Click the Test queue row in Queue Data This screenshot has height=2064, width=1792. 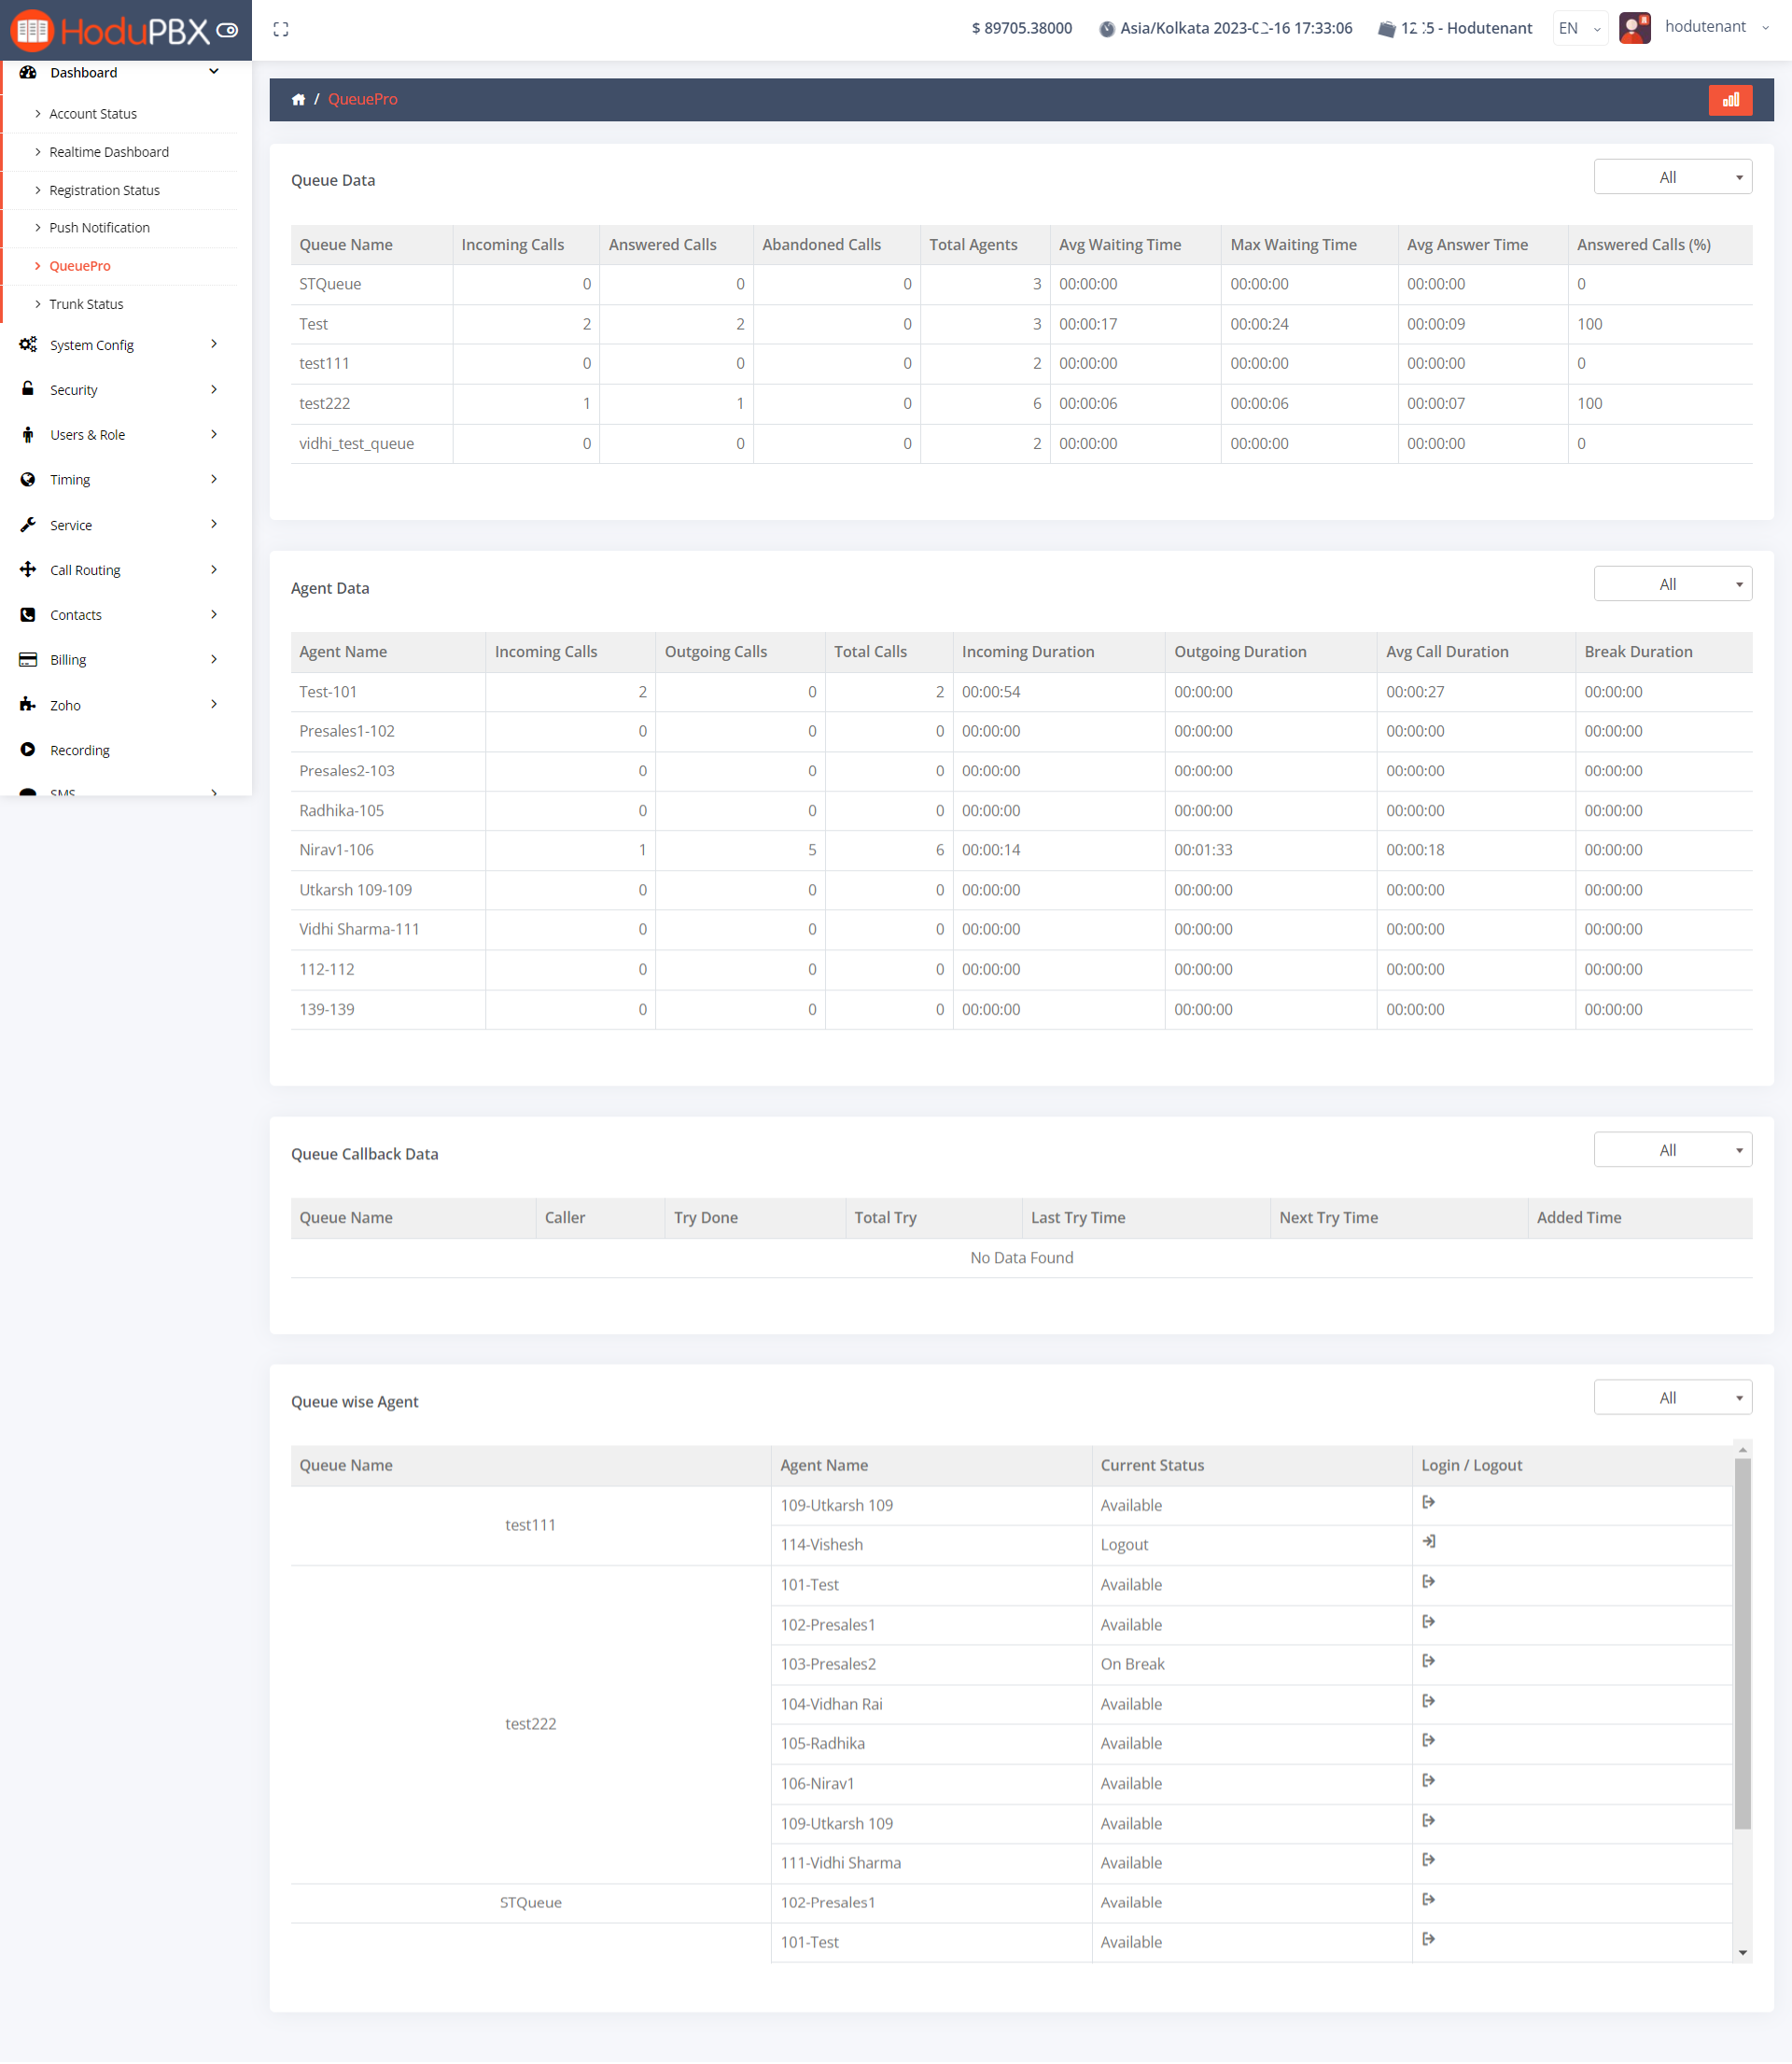pyautogui.click(x=313, y=323)
